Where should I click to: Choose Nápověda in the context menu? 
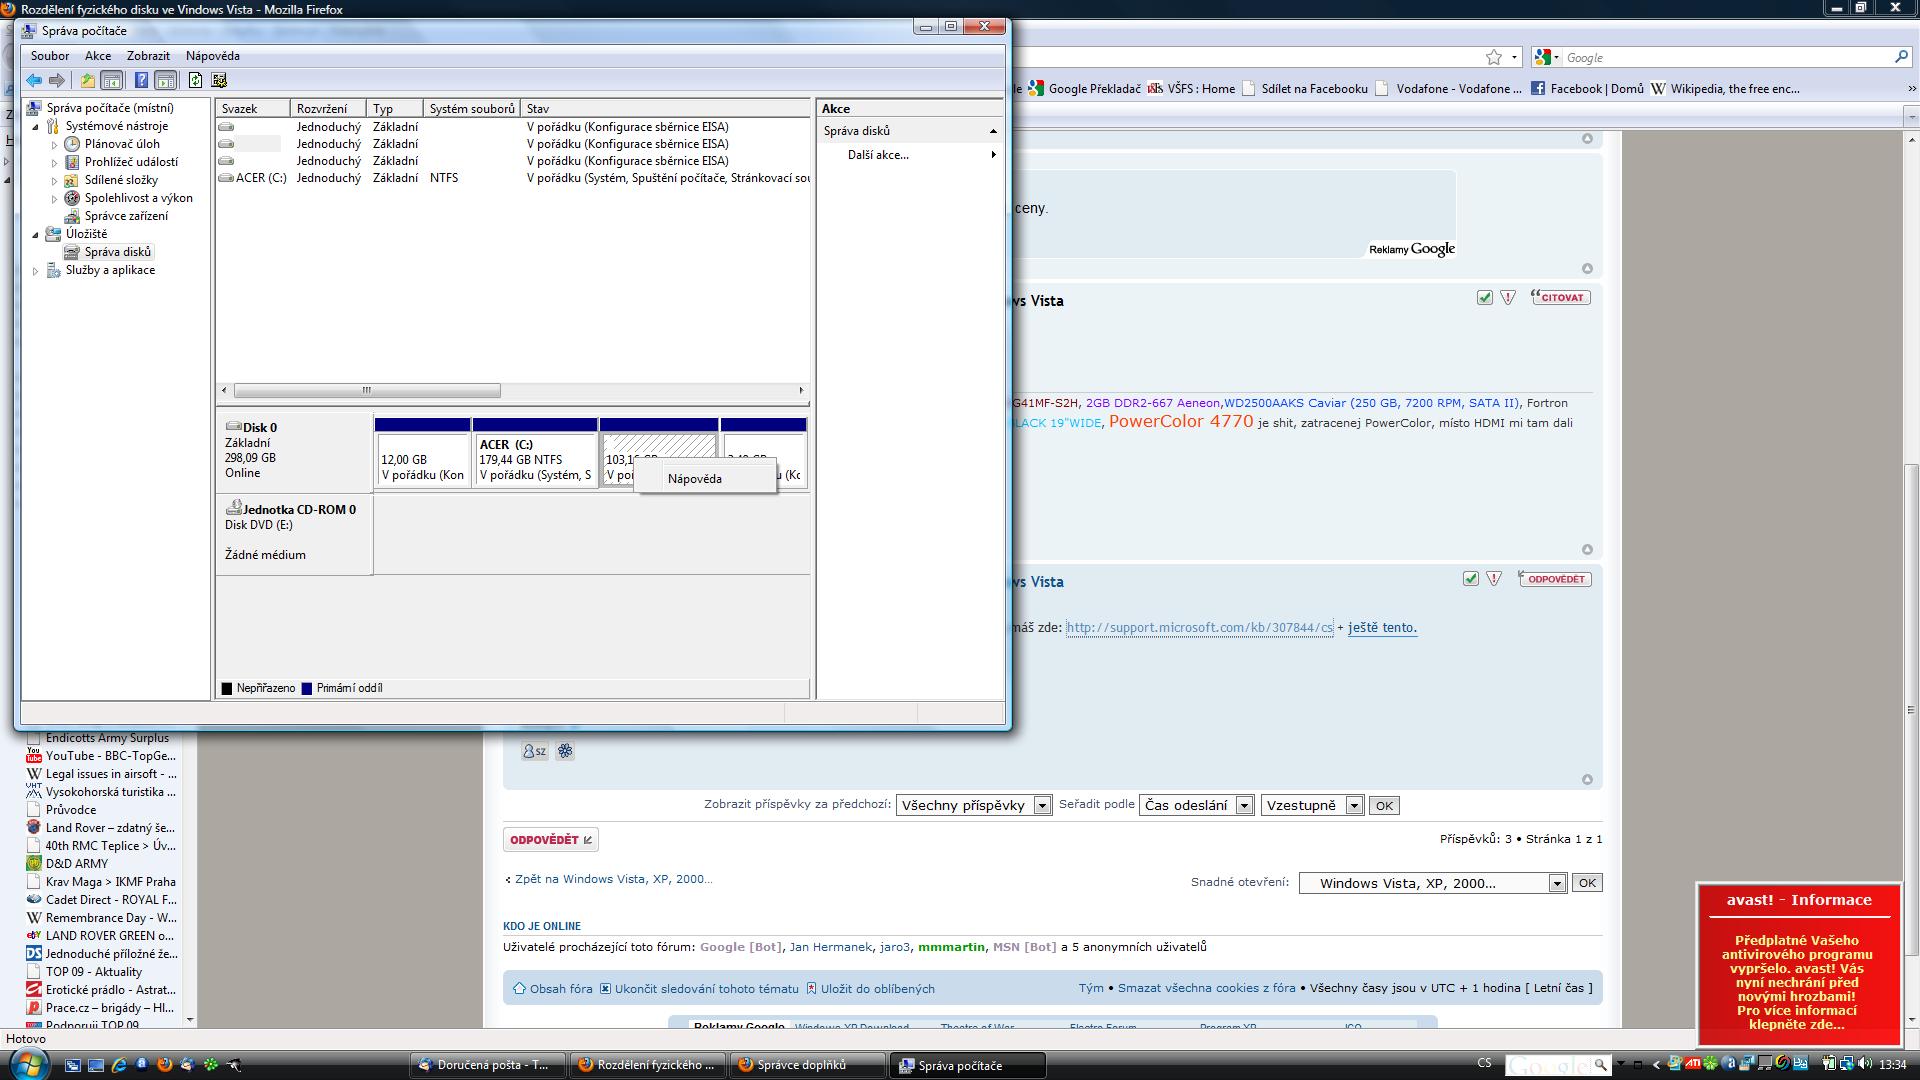tap(695, 479)
